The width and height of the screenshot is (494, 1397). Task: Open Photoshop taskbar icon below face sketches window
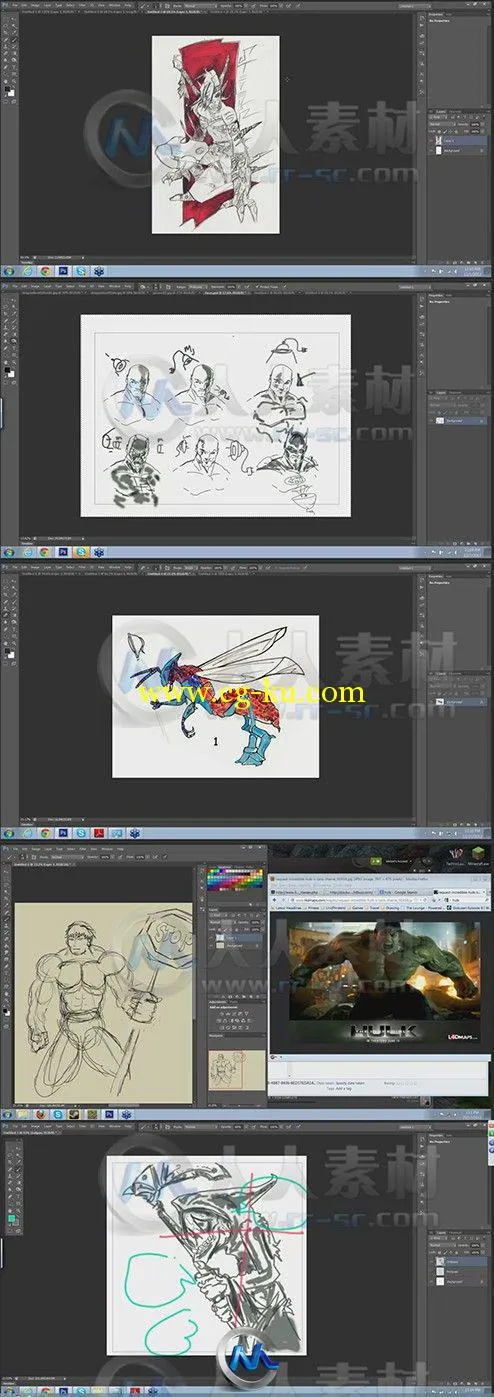click(64, 551)
